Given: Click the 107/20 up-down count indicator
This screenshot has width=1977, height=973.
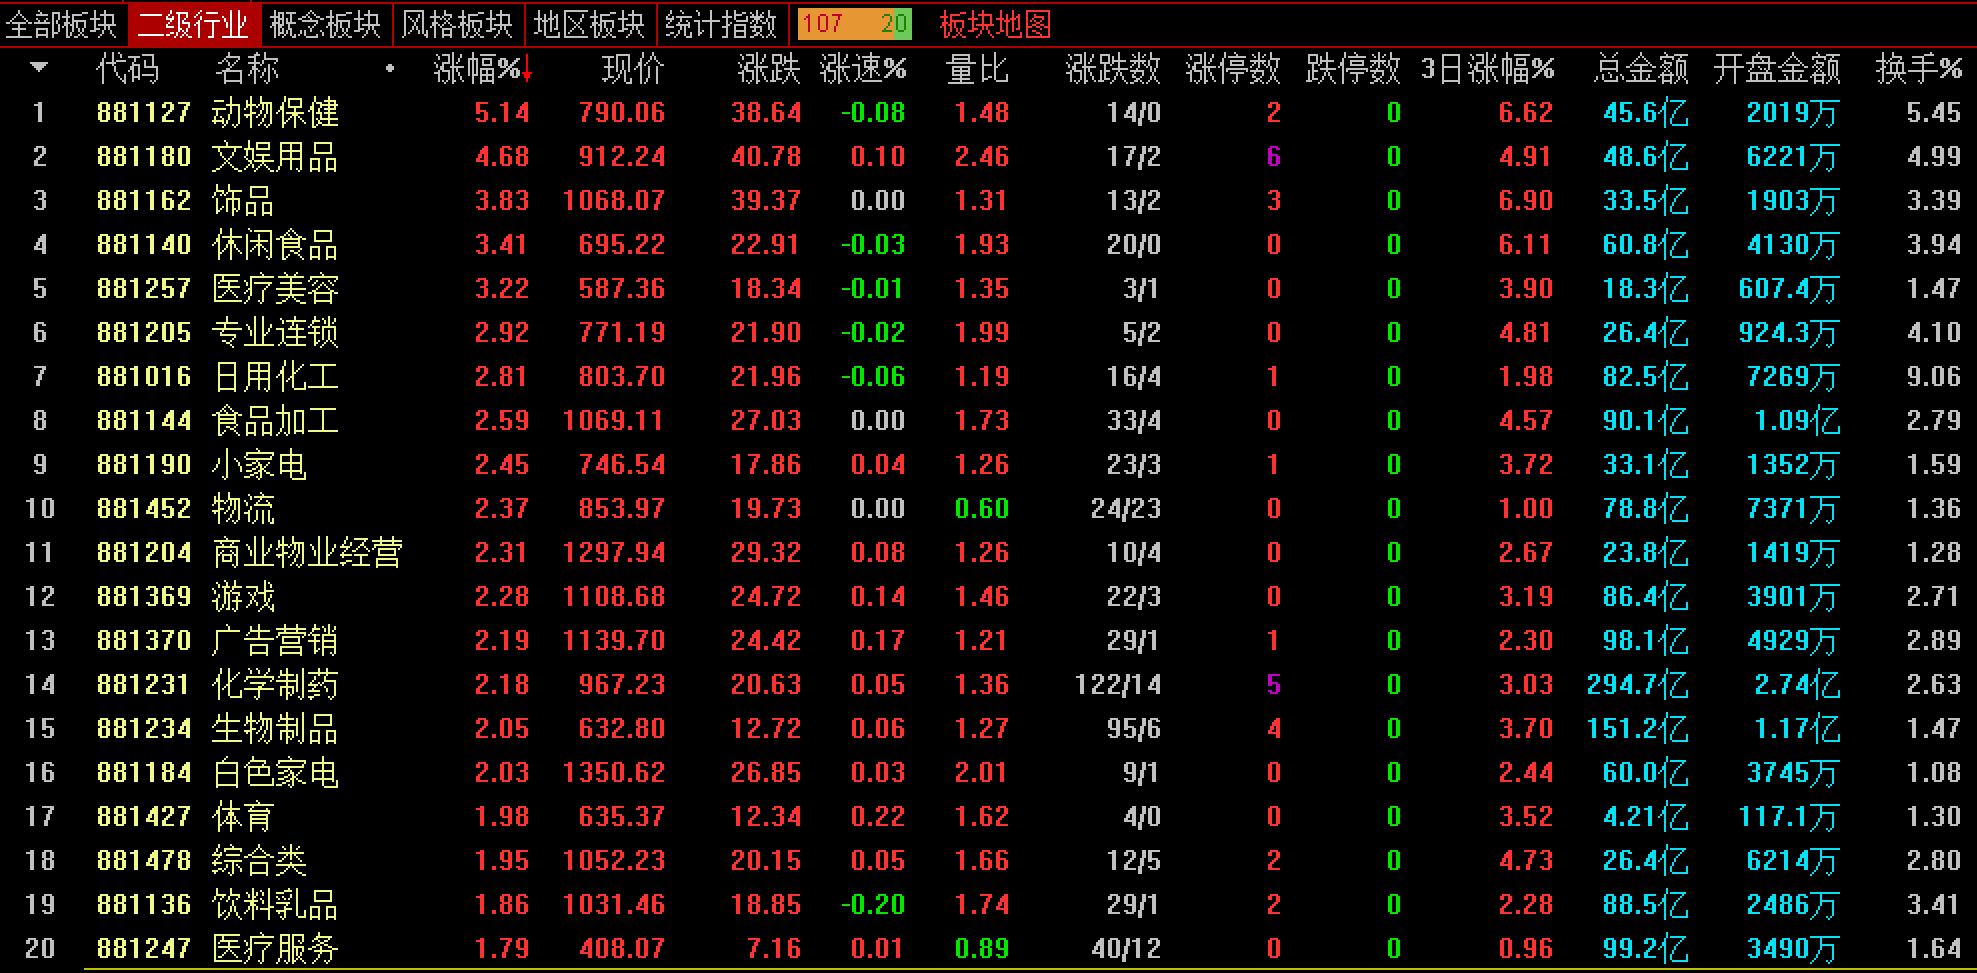Looking at the screenshot, I should (855, 24).
